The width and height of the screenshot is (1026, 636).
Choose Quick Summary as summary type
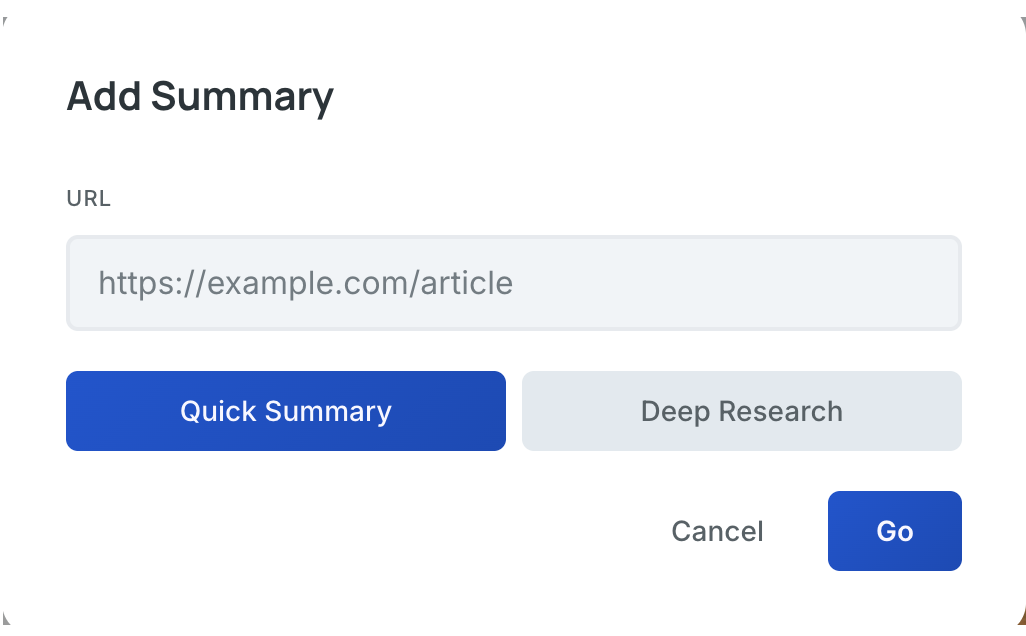286,411
